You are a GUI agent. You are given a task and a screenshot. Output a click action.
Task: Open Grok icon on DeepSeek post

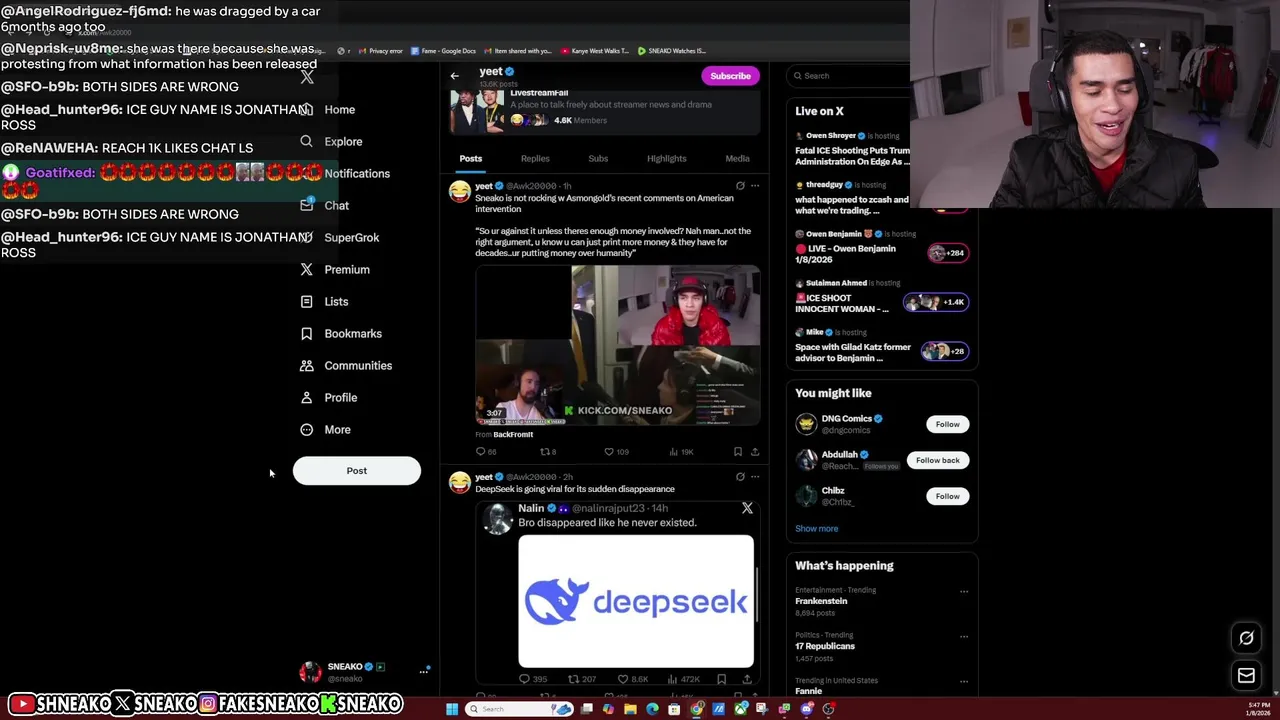[740, 477]
